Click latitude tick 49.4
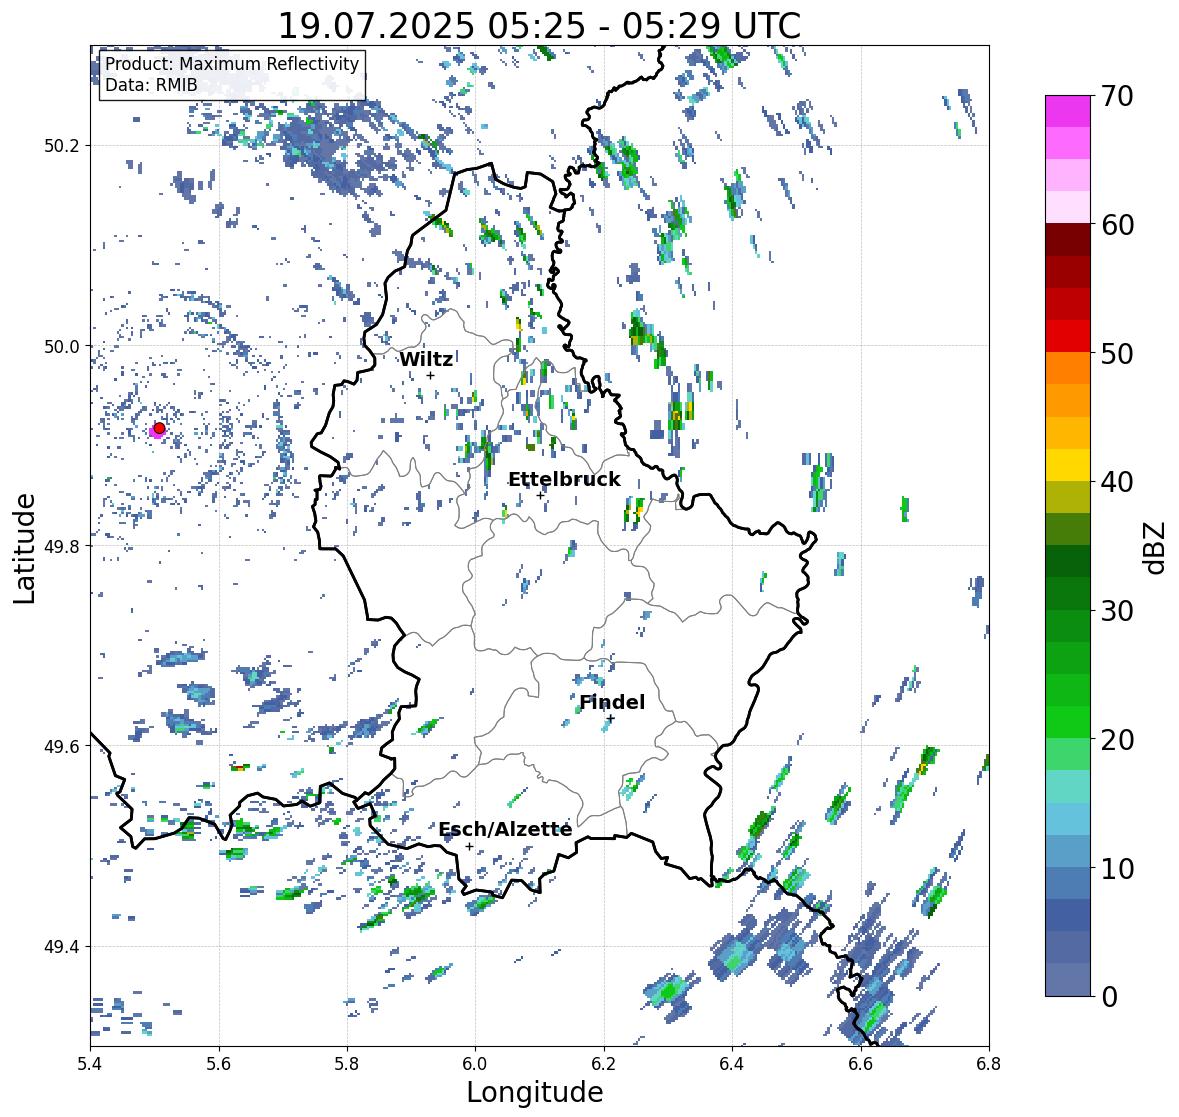This screenshot has height=1117, width=1179. (x=62, y=946)
